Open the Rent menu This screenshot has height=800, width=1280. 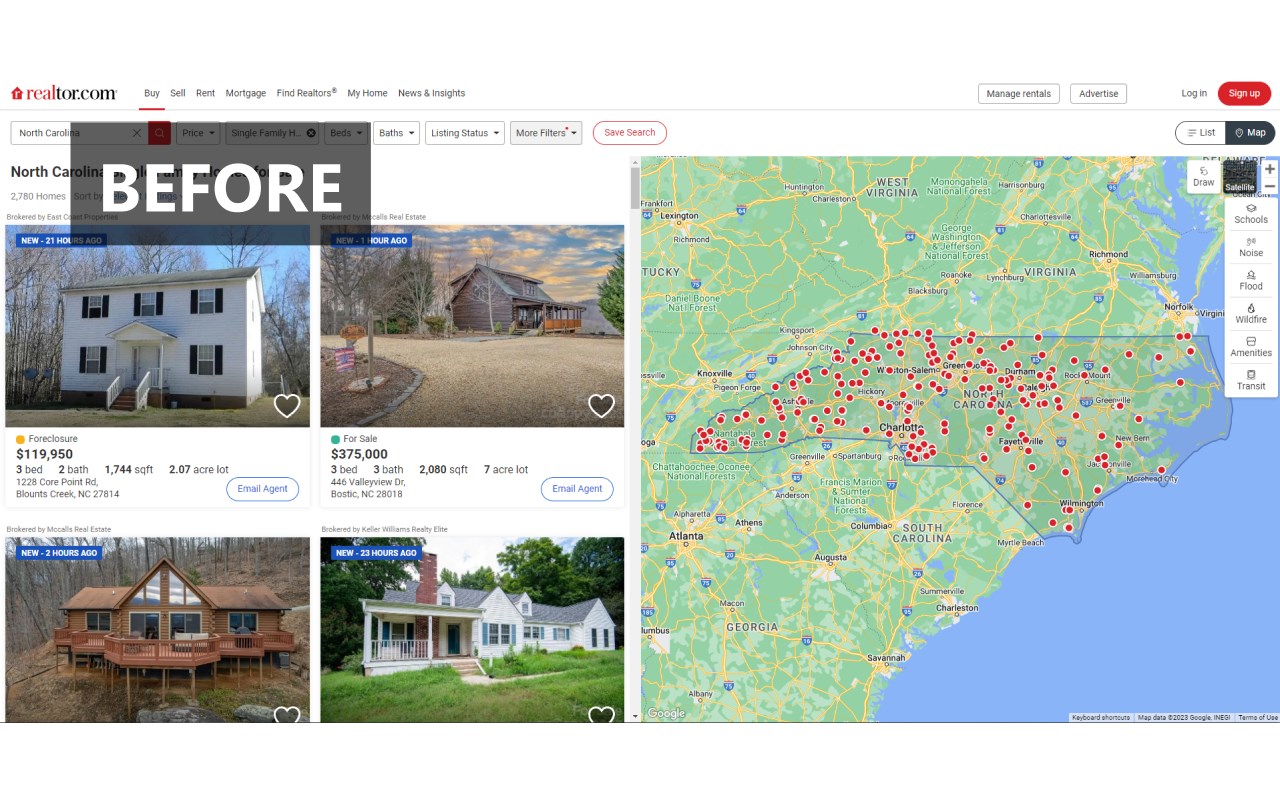click(x=205, y=93)
